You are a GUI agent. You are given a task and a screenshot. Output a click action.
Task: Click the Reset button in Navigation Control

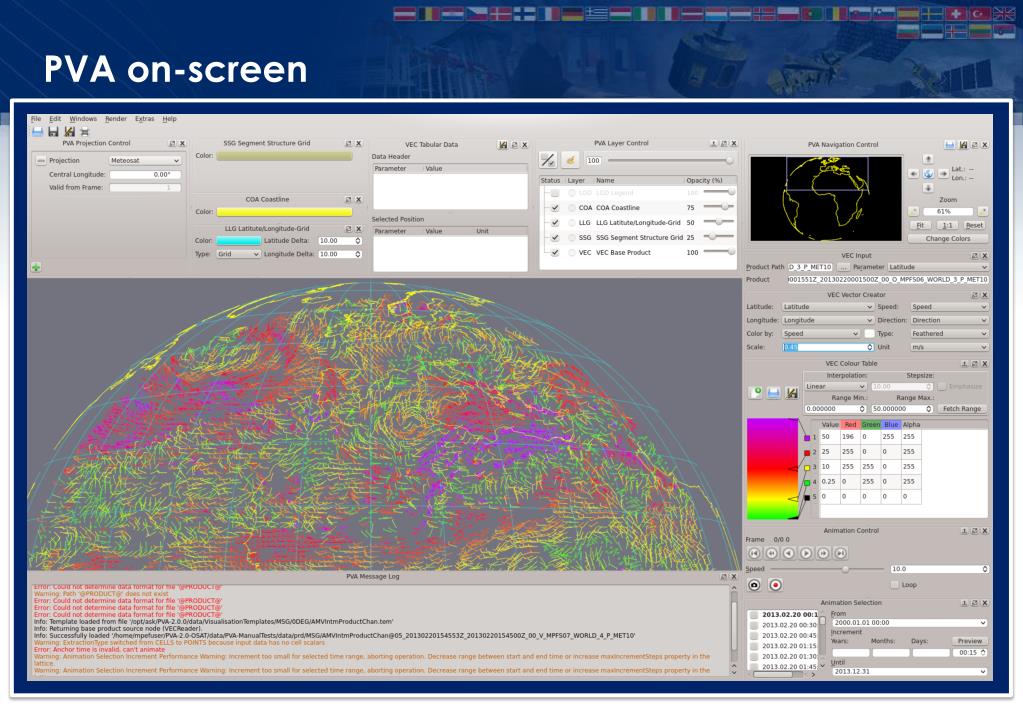[974, 225]
